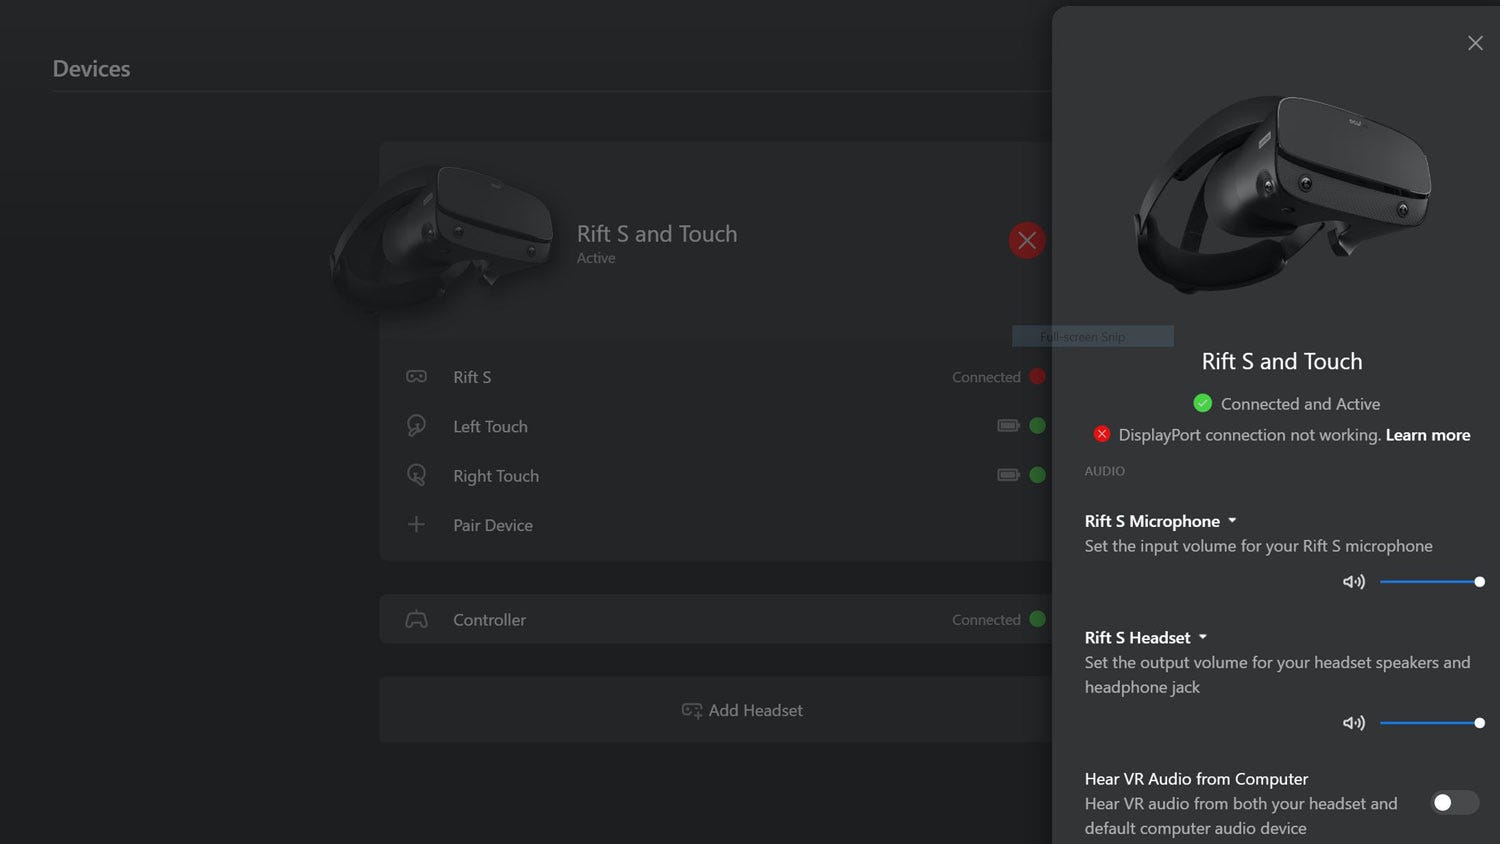The image size is (1500, 844).
Task: Open the Rift S Headset dropdown
Action: click(1146, 638)
